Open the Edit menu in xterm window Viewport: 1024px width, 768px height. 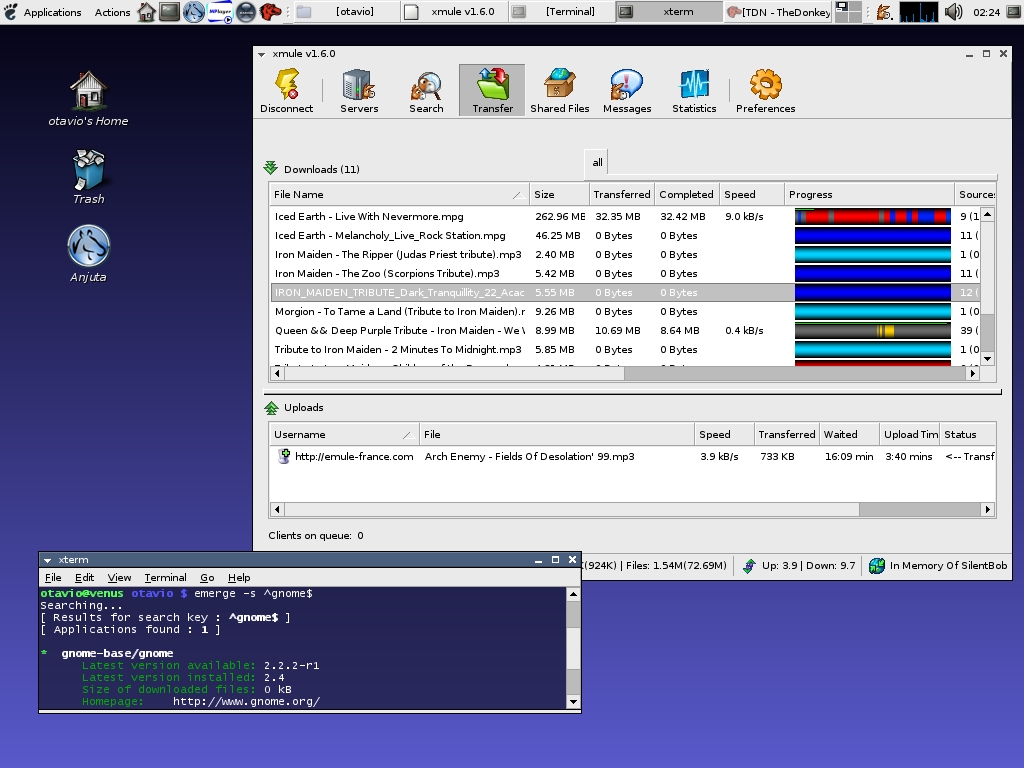pos(84,577)
